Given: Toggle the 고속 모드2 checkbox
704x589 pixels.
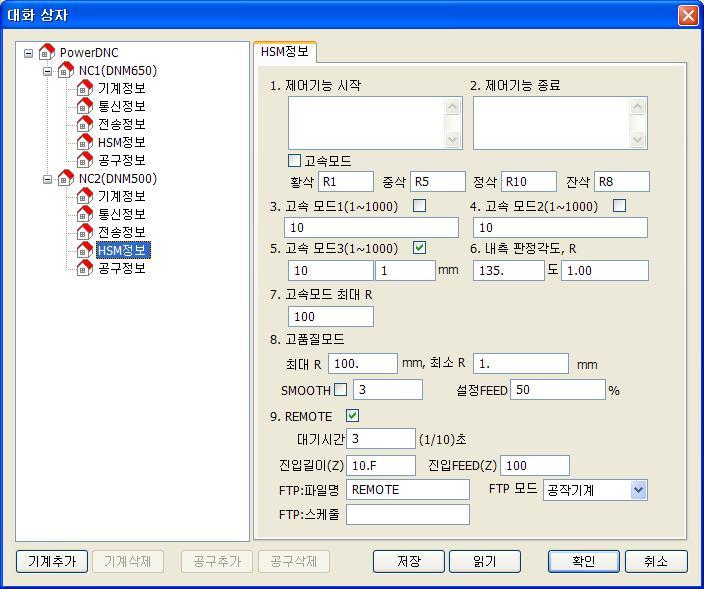Looking at the screenshot, I should [619, 206].
